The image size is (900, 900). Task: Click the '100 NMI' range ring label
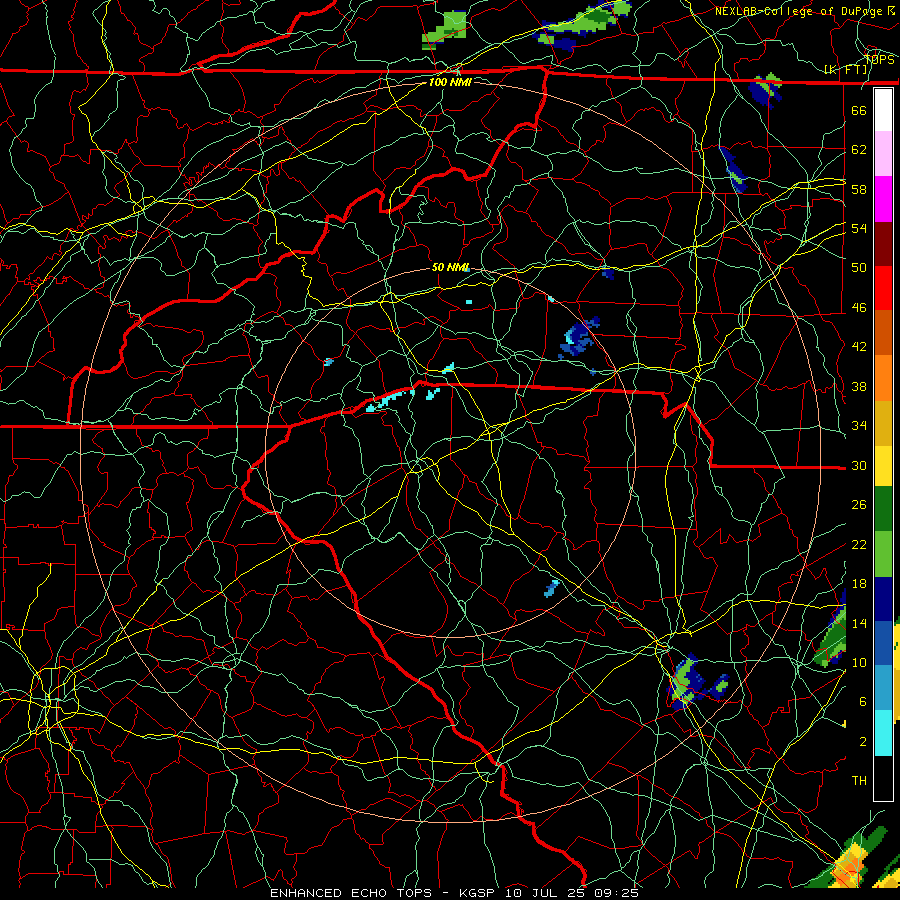(450, 82)
